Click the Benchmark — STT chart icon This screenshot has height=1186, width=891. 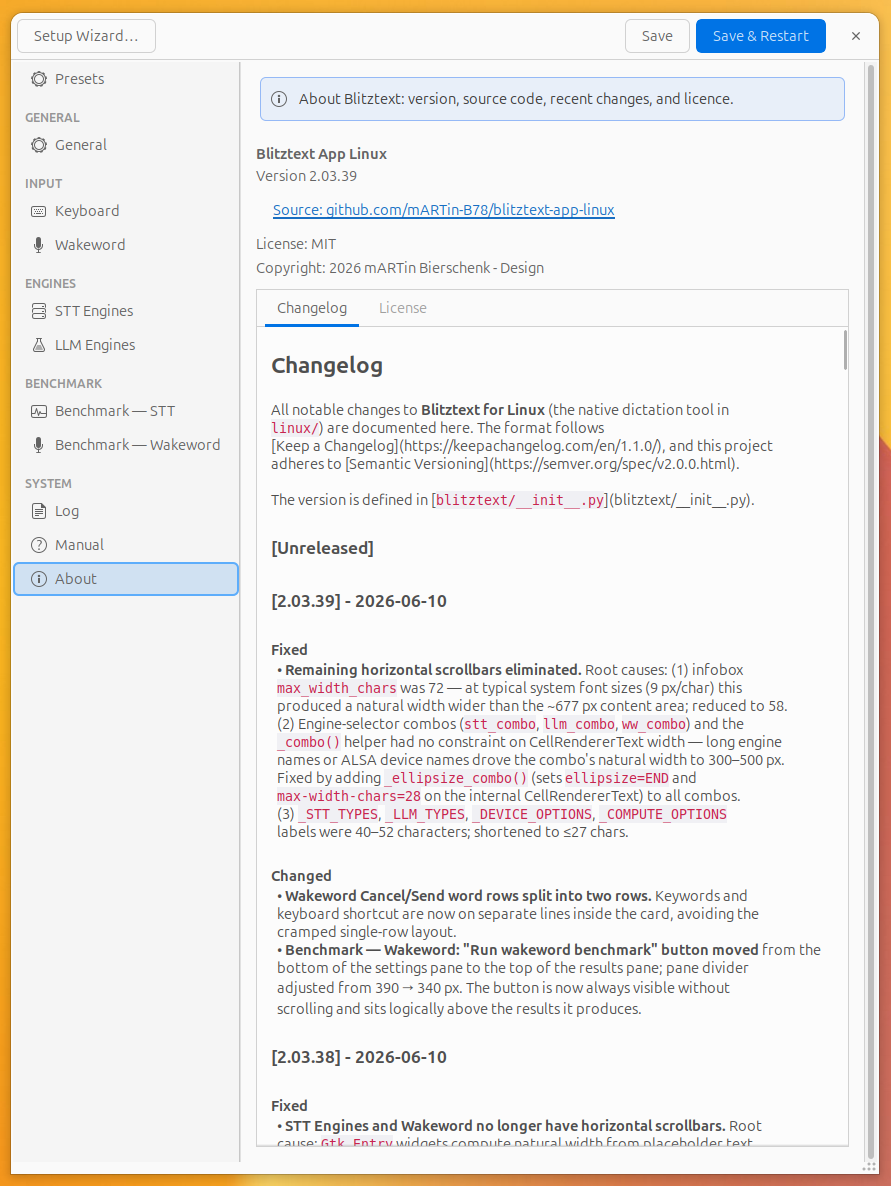pyautogui.click(x=39, y=411)
